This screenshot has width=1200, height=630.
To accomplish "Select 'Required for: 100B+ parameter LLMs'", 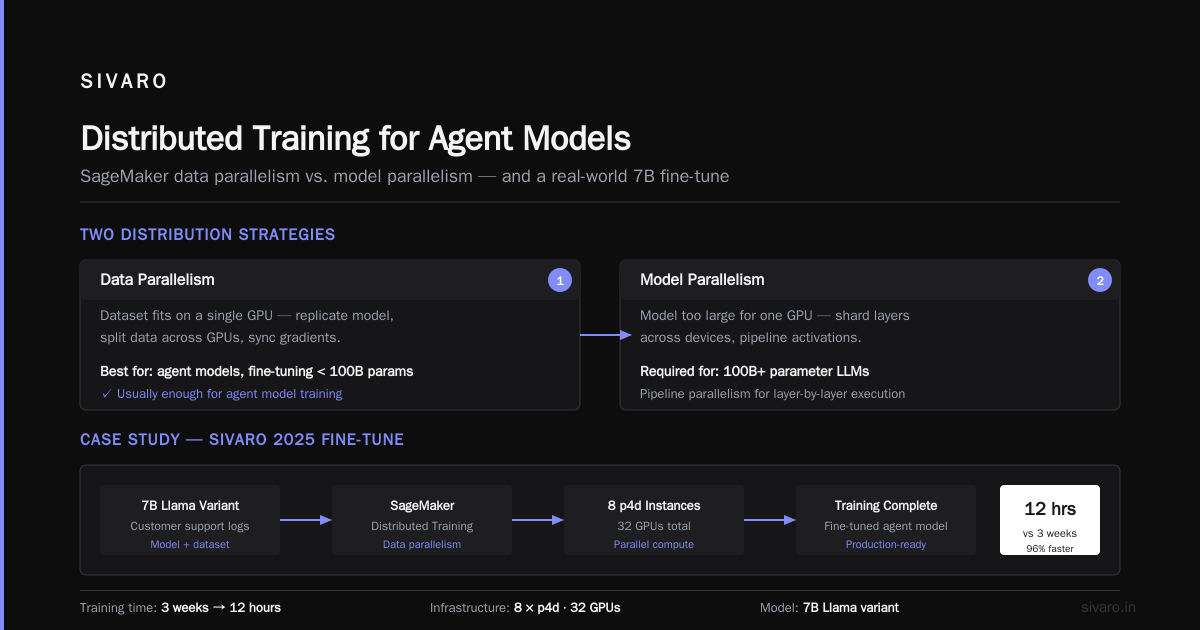I will pyautogui.click(x=755, y=371).
